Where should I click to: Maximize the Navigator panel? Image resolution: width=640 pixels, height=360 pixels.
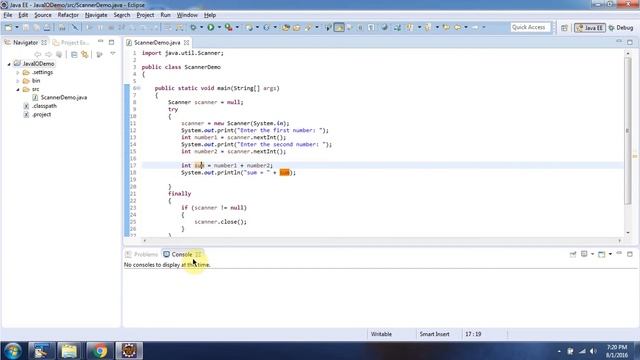(111, 42)
